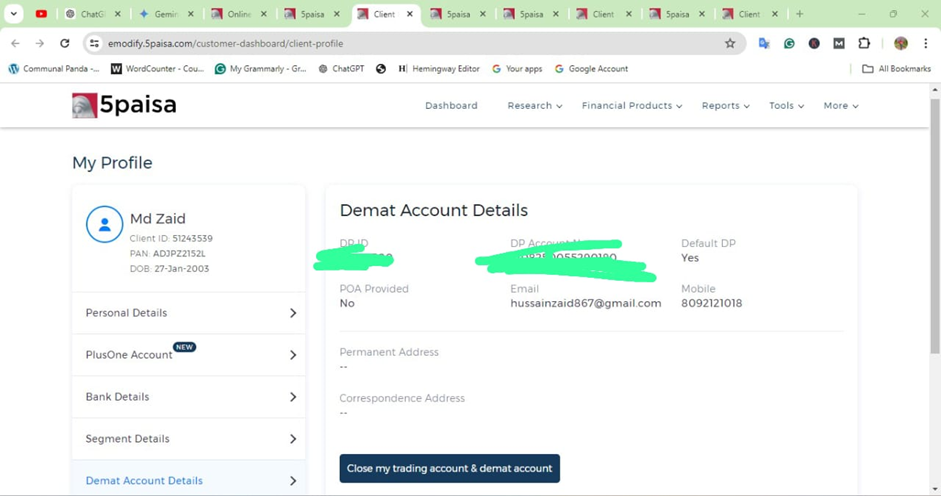The width and height of the screenshot is (941, 496).
Task: Open Grammarly extension icon
Action: [789, 43]
